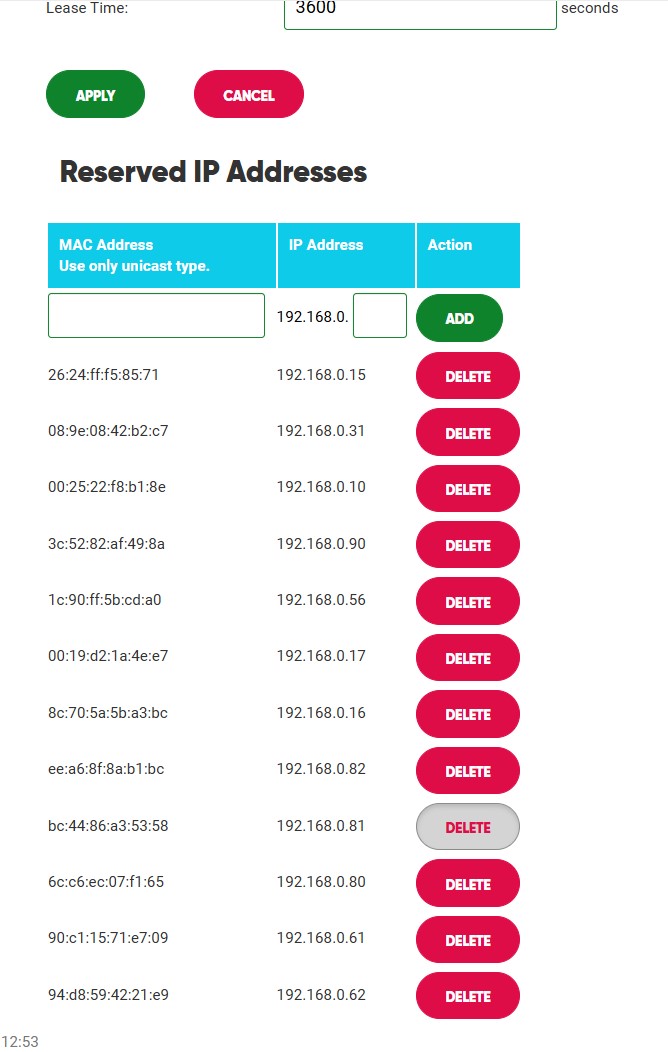668x1052 pixels.
Task: Delete reservation for 00:19:d2:1a:4e:e7
Action: coord(467,658)
